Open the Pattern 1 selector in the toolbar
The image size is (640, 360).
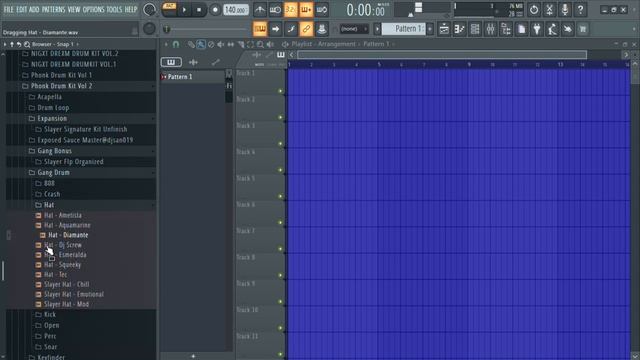click(403, 29)
